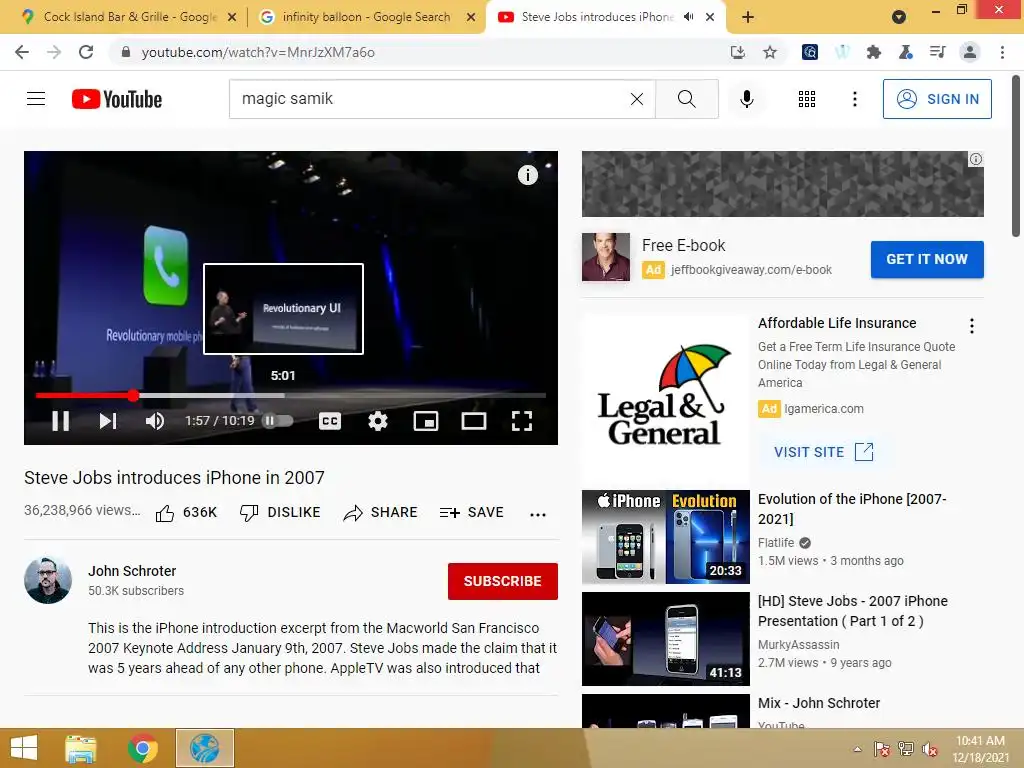The width and height of the screenshot is (1024, 768).
Task: Clear the YouTube search text
Action: coord(637,99)
